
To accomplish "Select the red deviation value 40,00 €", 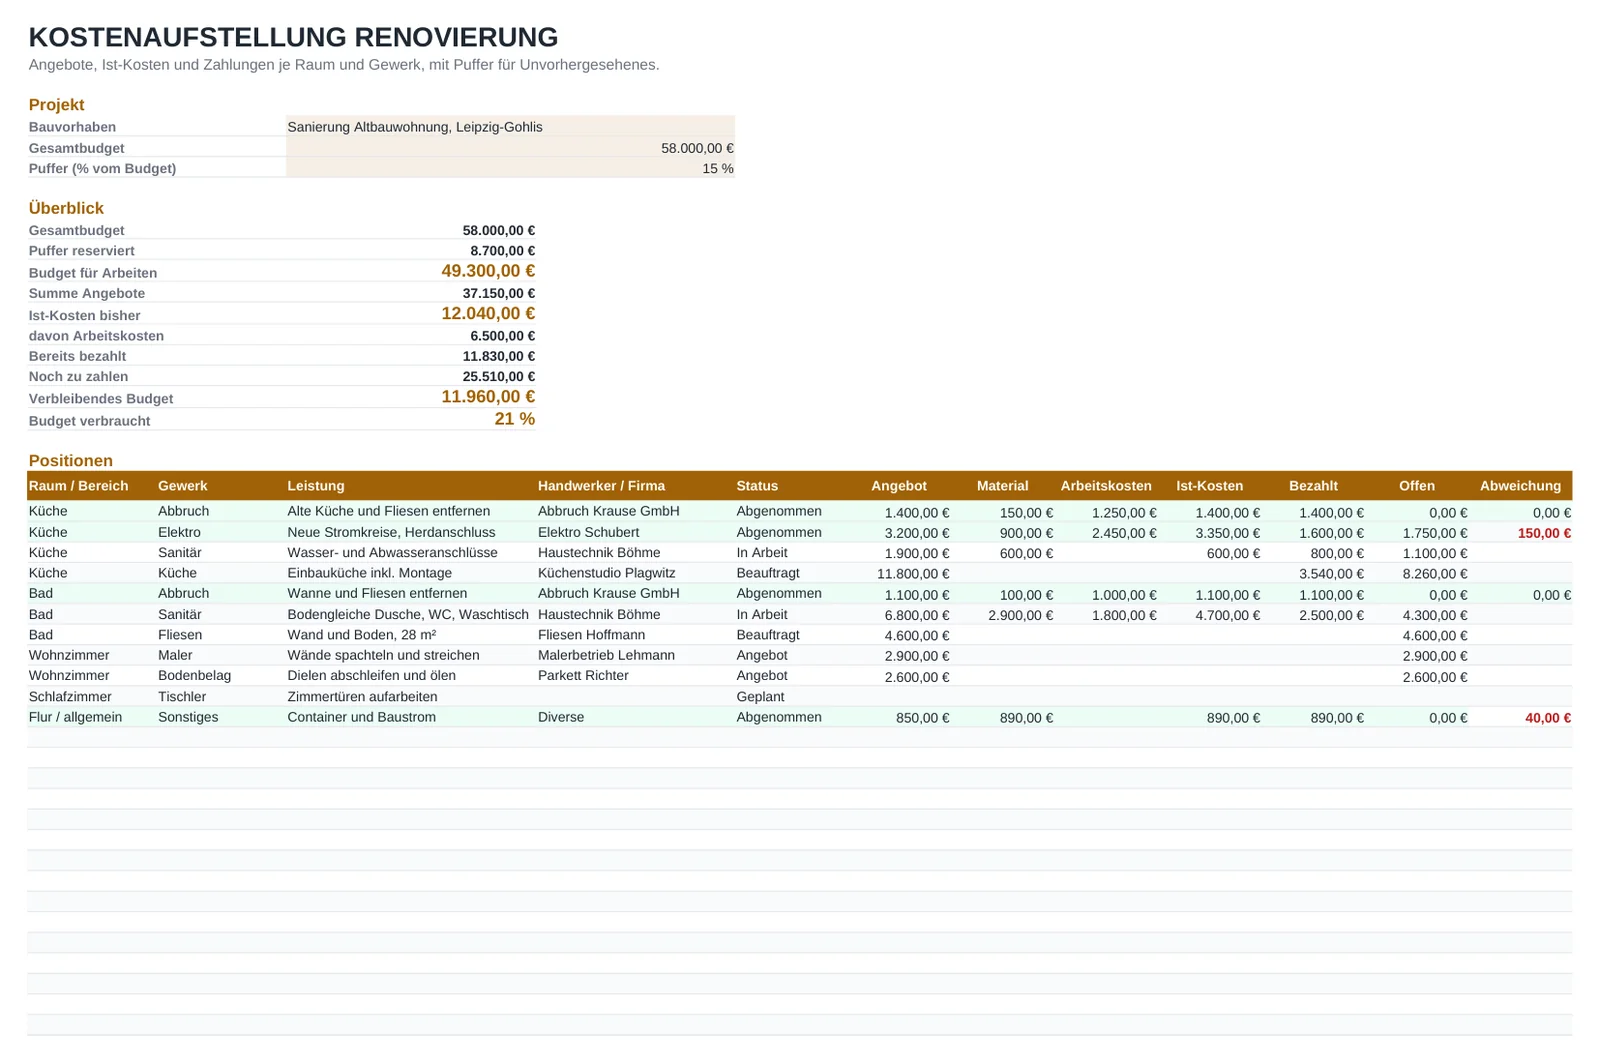I will click(1548, 718).
